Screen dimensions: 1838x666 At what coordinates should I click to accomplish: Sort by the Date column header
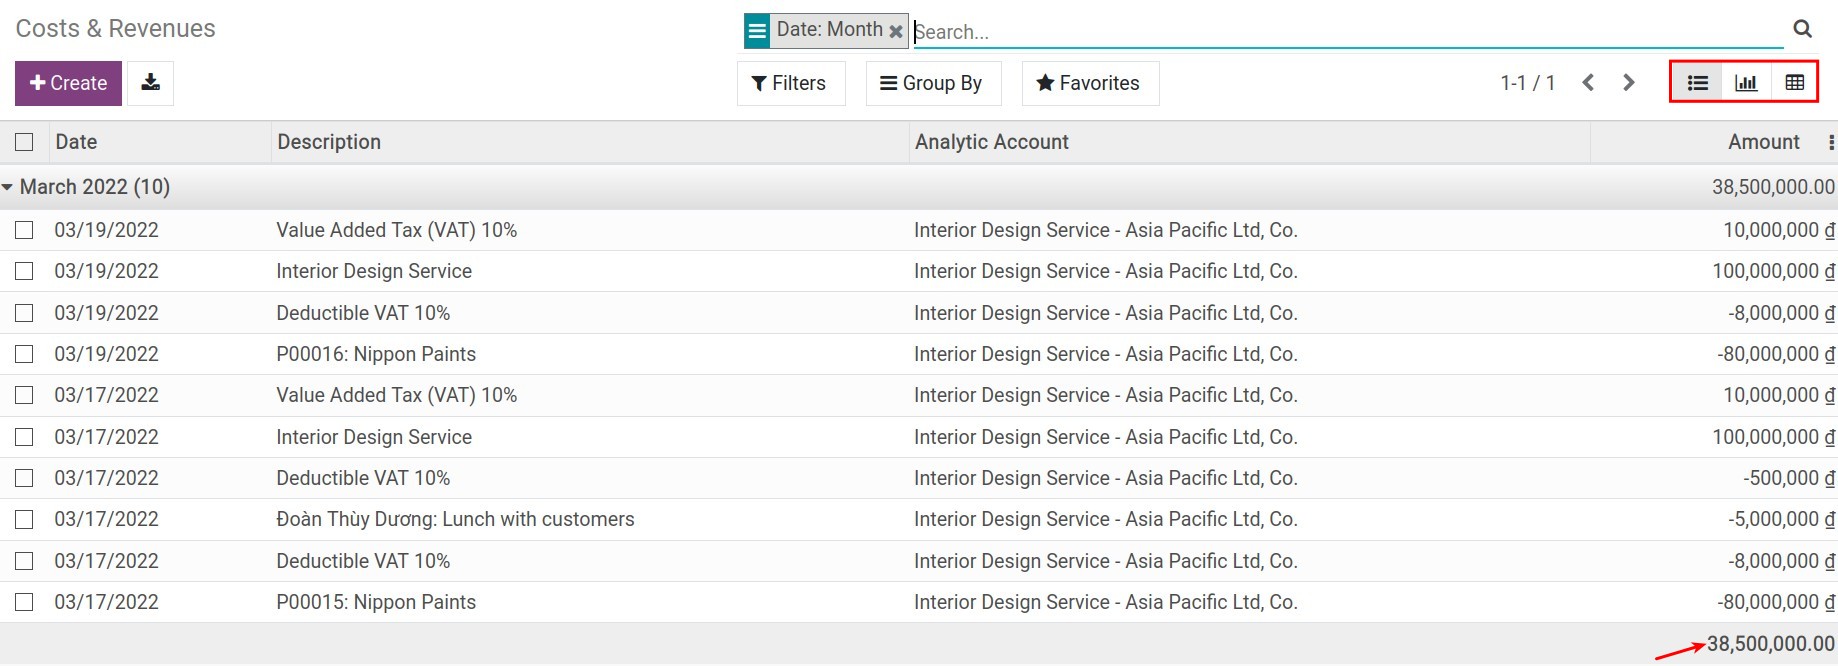click(76, 142)
